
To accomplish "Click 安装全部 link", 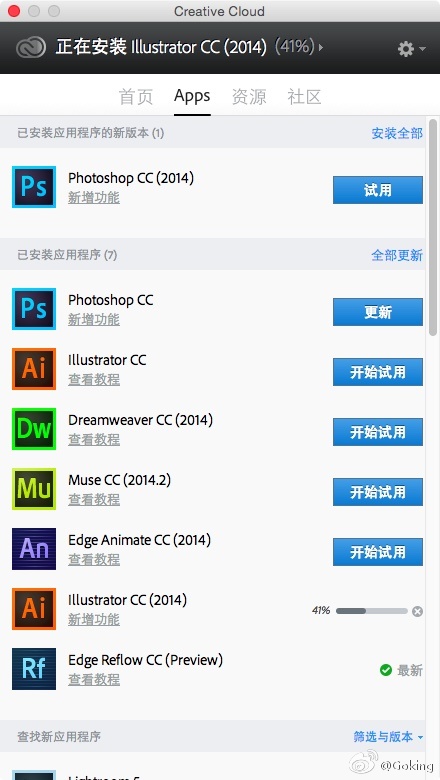I will coord(397,133).
